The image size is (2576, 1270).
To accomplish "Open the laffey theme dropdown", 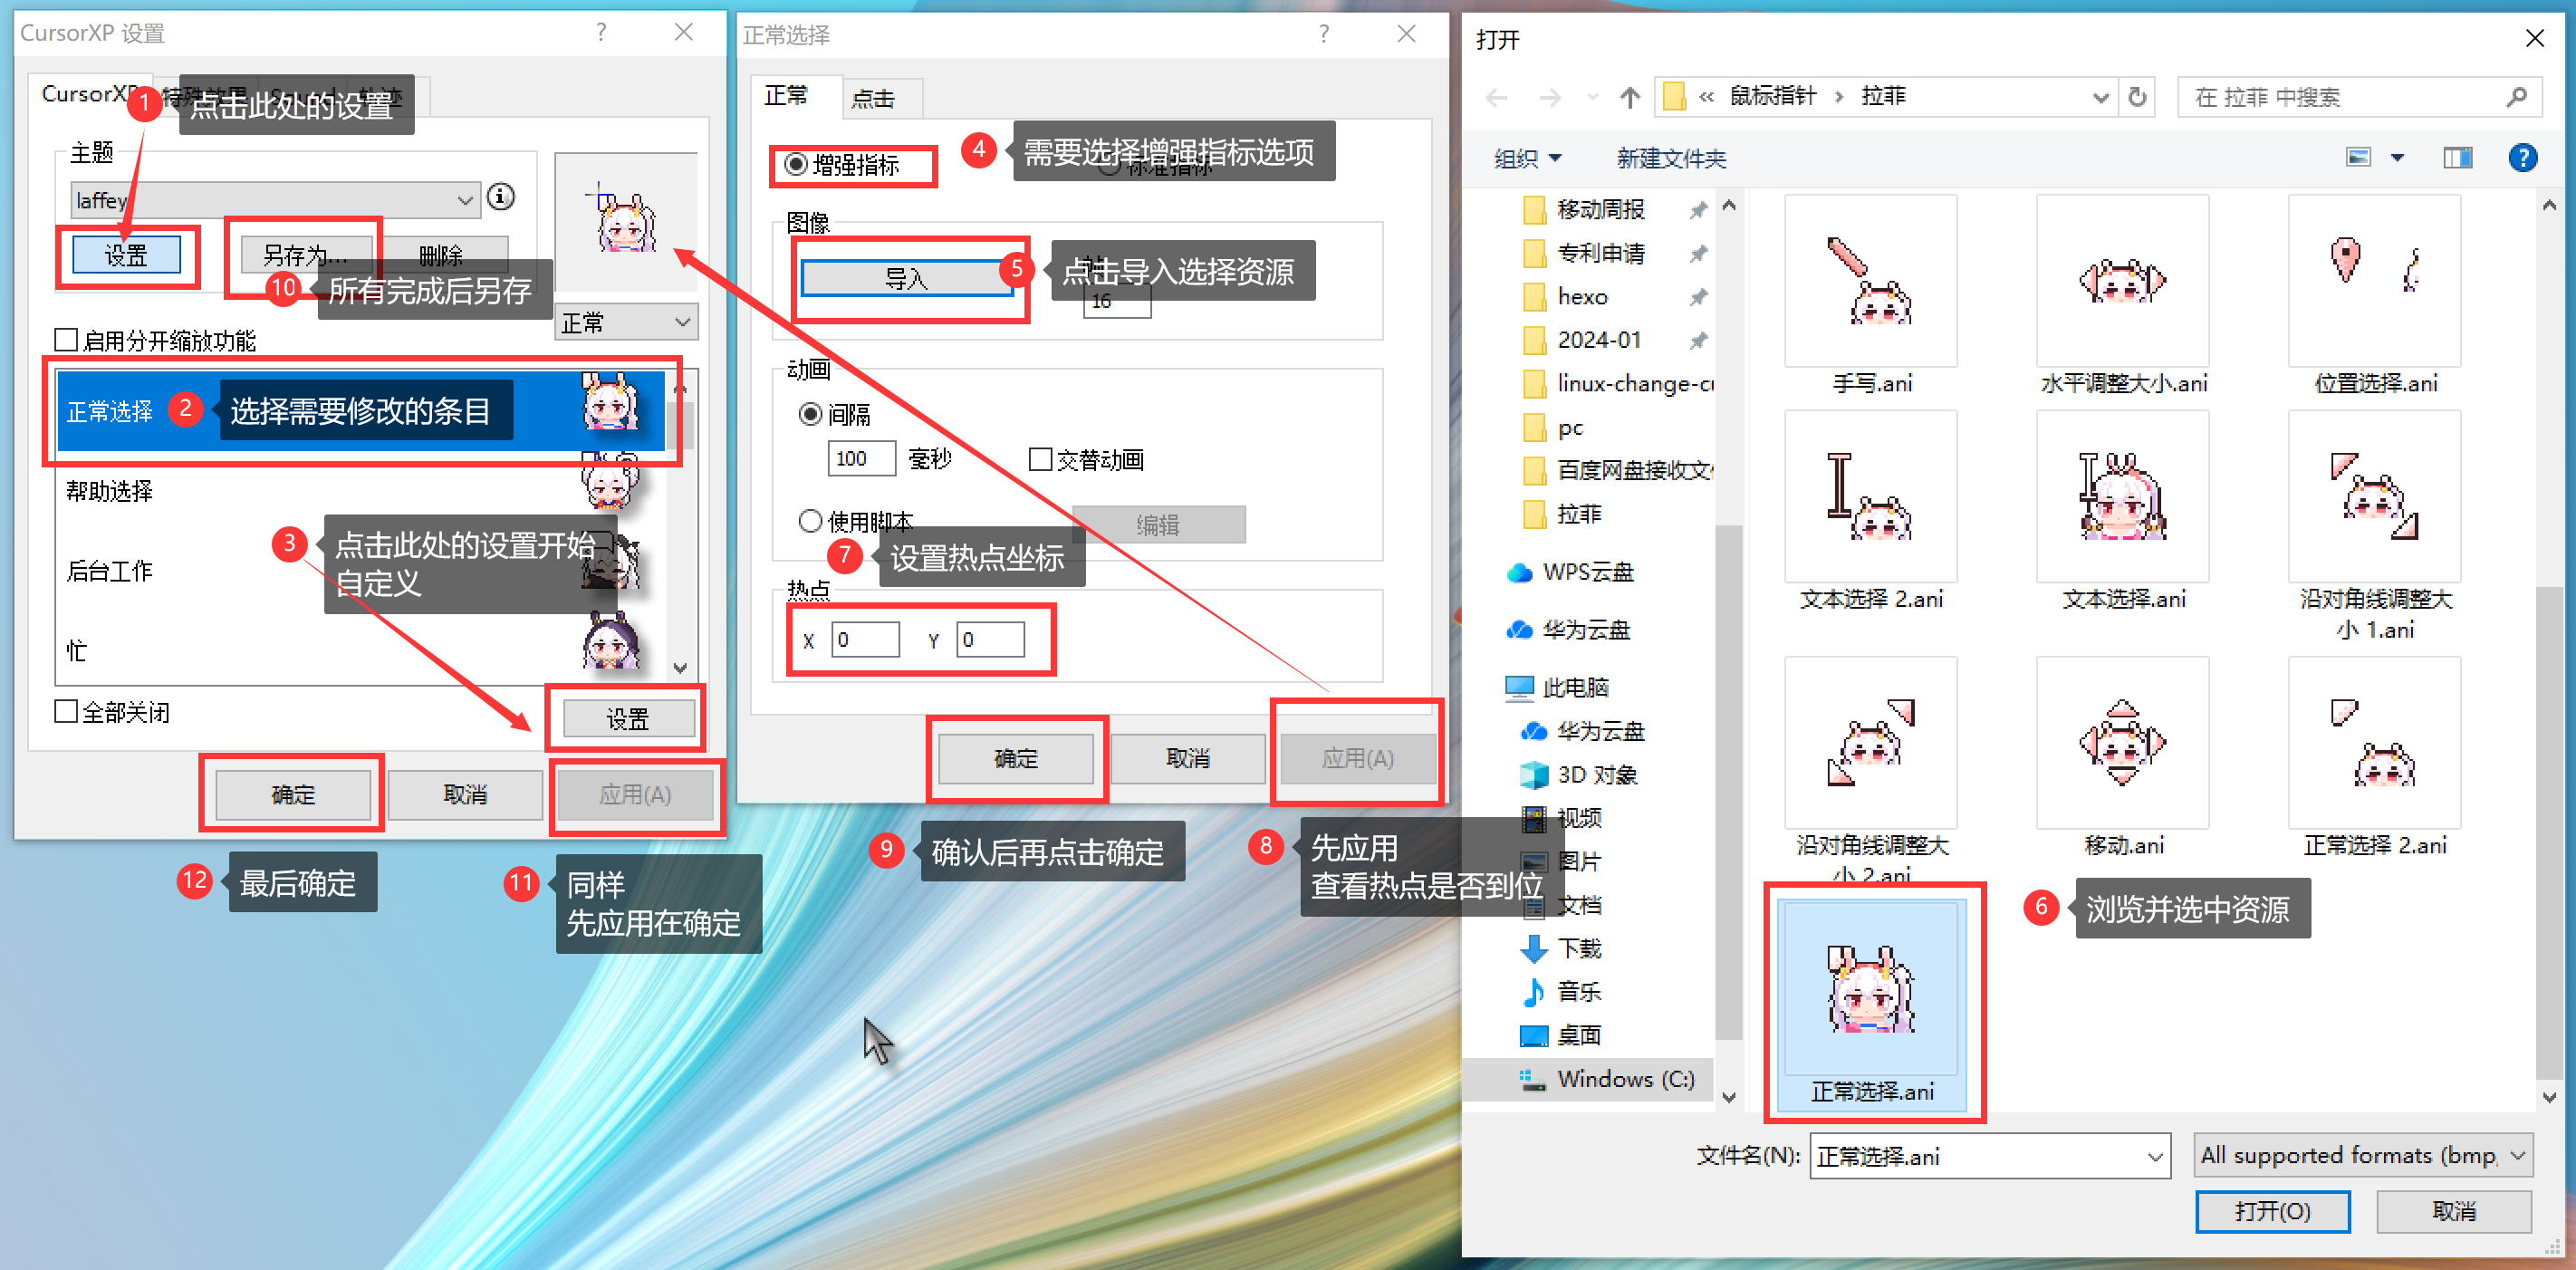I will pyautogui.click(x=464, y=200).
